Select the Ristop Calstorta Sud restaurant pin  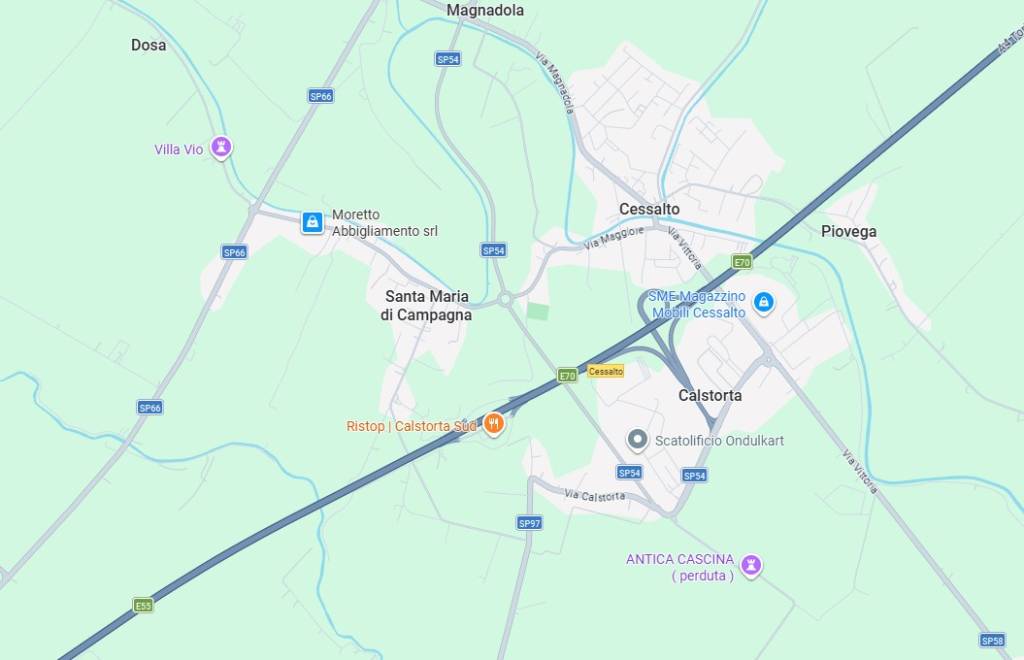coord(494,424)
